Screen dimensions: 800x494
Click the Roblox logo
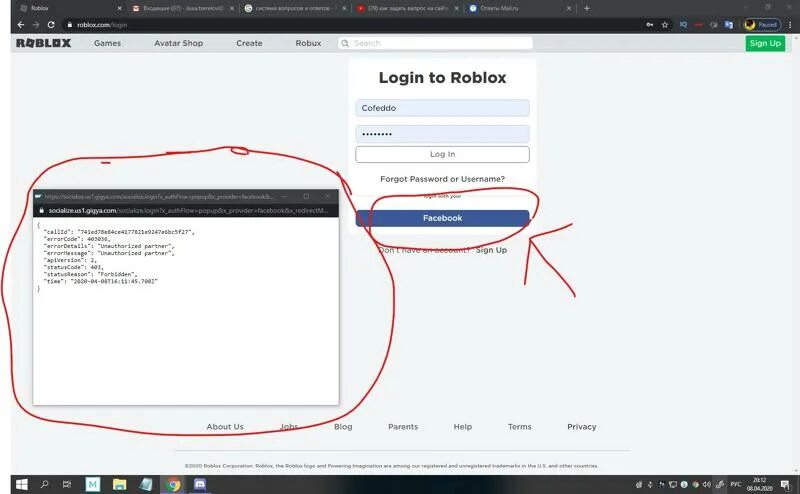coord(43,43)
